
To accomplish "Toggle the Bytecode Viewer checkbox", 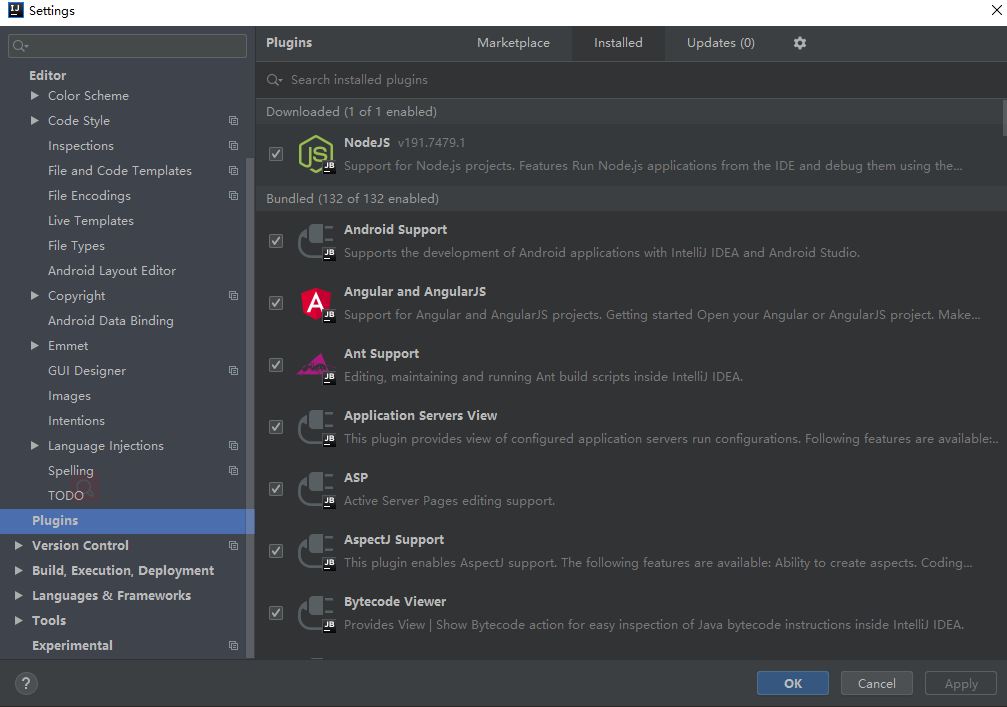I will (276, 613).
